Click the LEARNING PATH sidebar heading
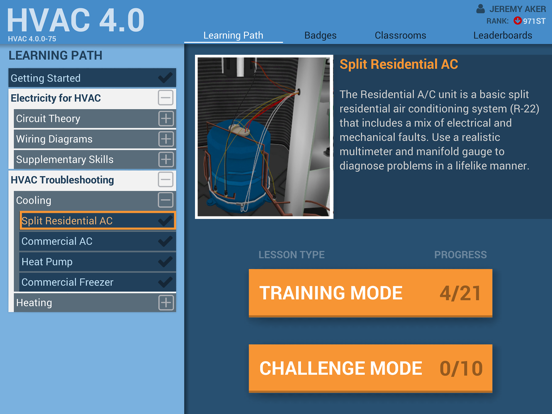Screen dimensions: 552x414 pos(56,55)
